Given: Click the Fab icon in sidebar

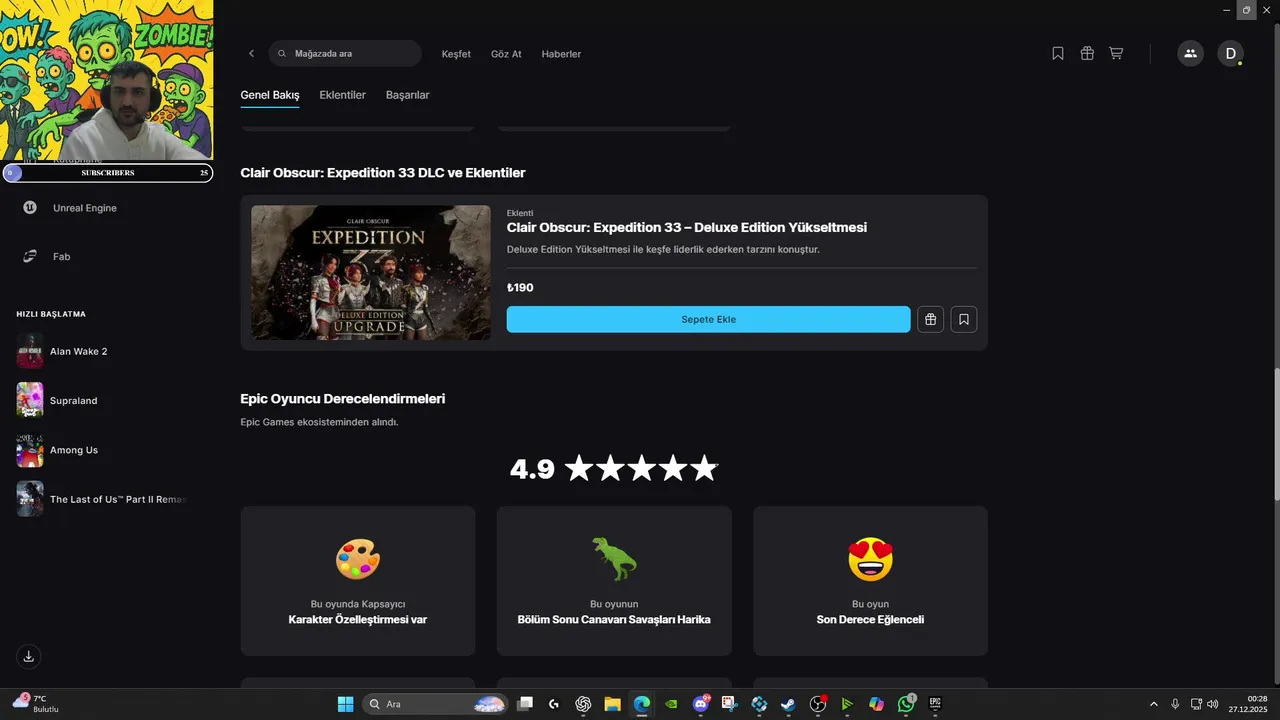Looking at the screenshot, I should [x=30, y=256].
